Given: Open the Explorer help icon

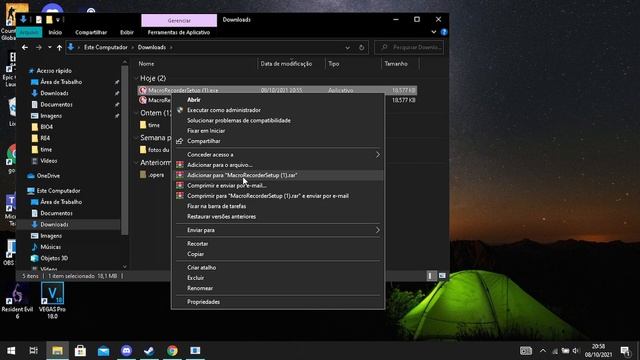Looking at the screenshot, I should tap(444, 32).
